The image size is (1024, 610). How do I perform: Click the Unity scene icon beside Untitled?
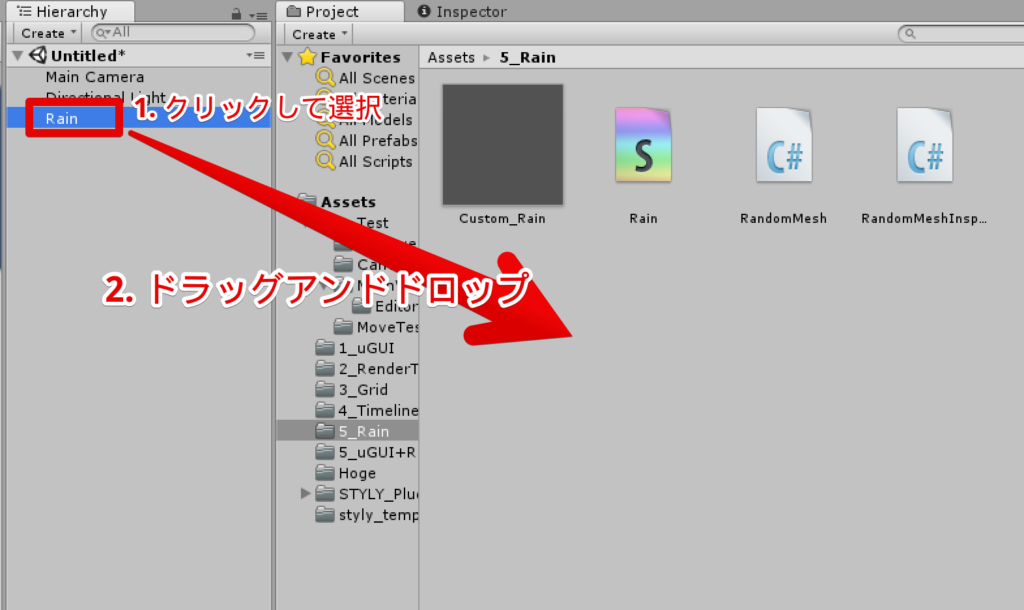pos(38,56)
